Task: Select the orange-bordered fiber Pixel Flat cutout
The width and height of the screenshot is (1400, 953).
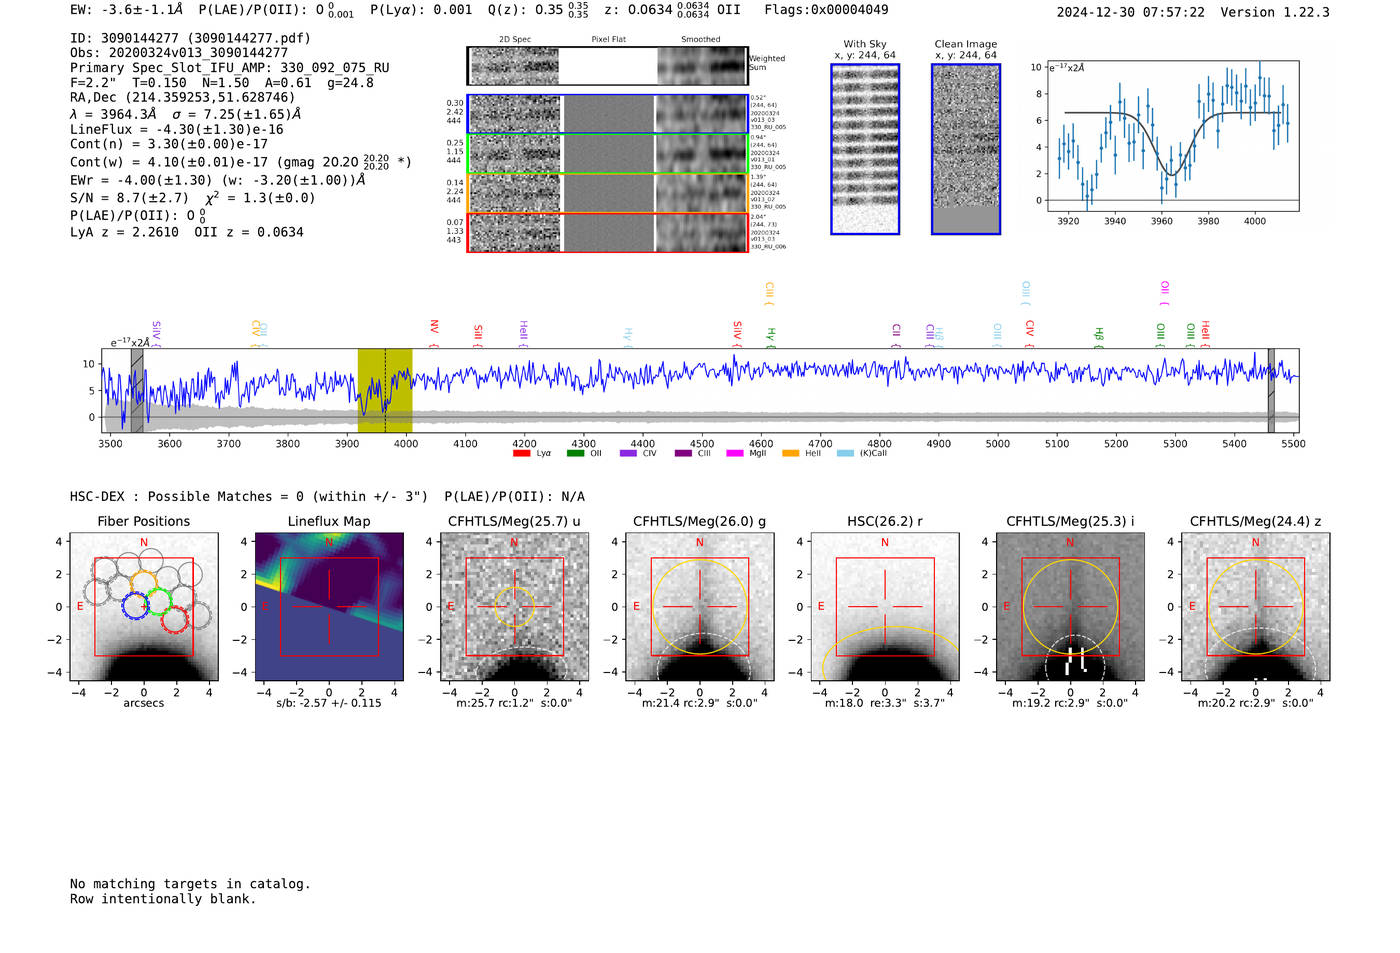Action: pyautogui.click(x=608, y=193)
